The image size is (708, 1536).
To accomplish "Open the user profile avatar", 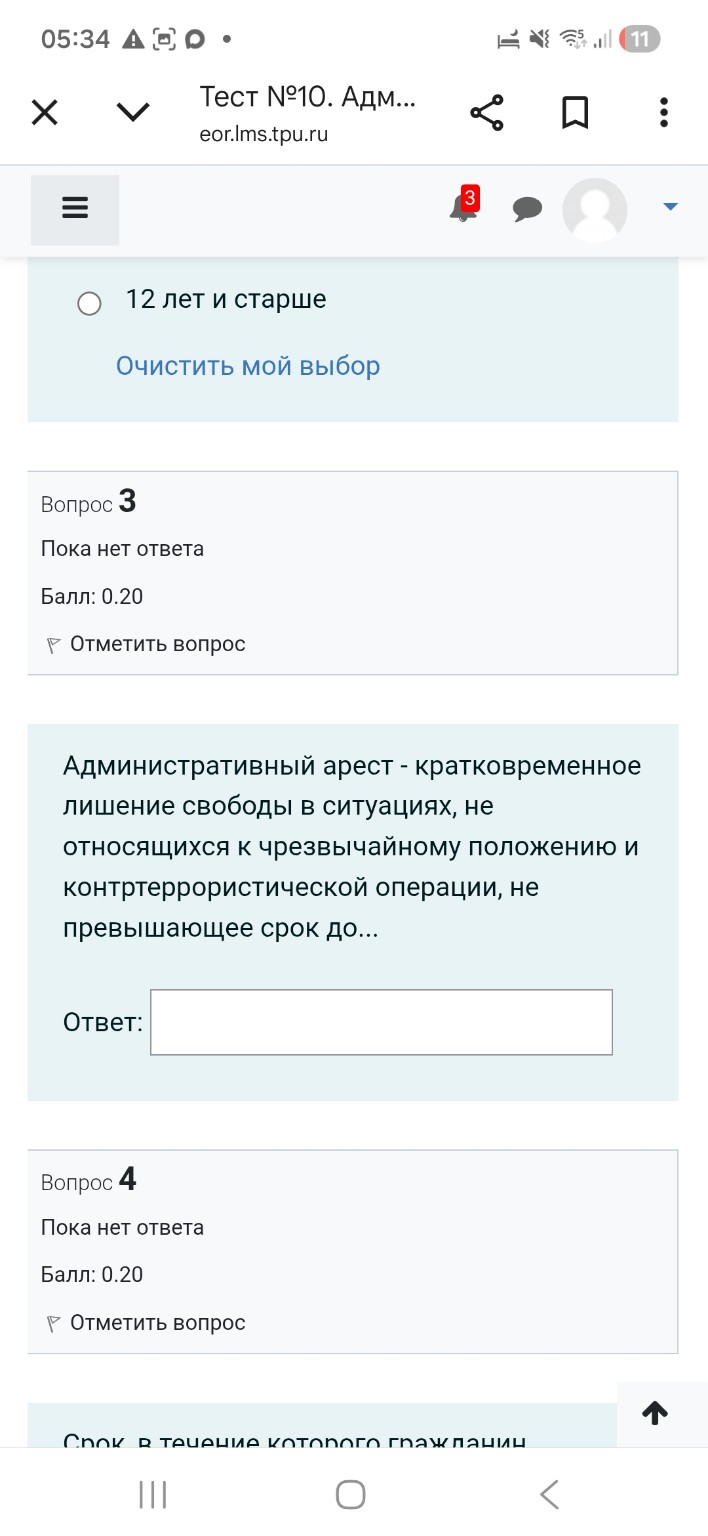I will point(594,210).
